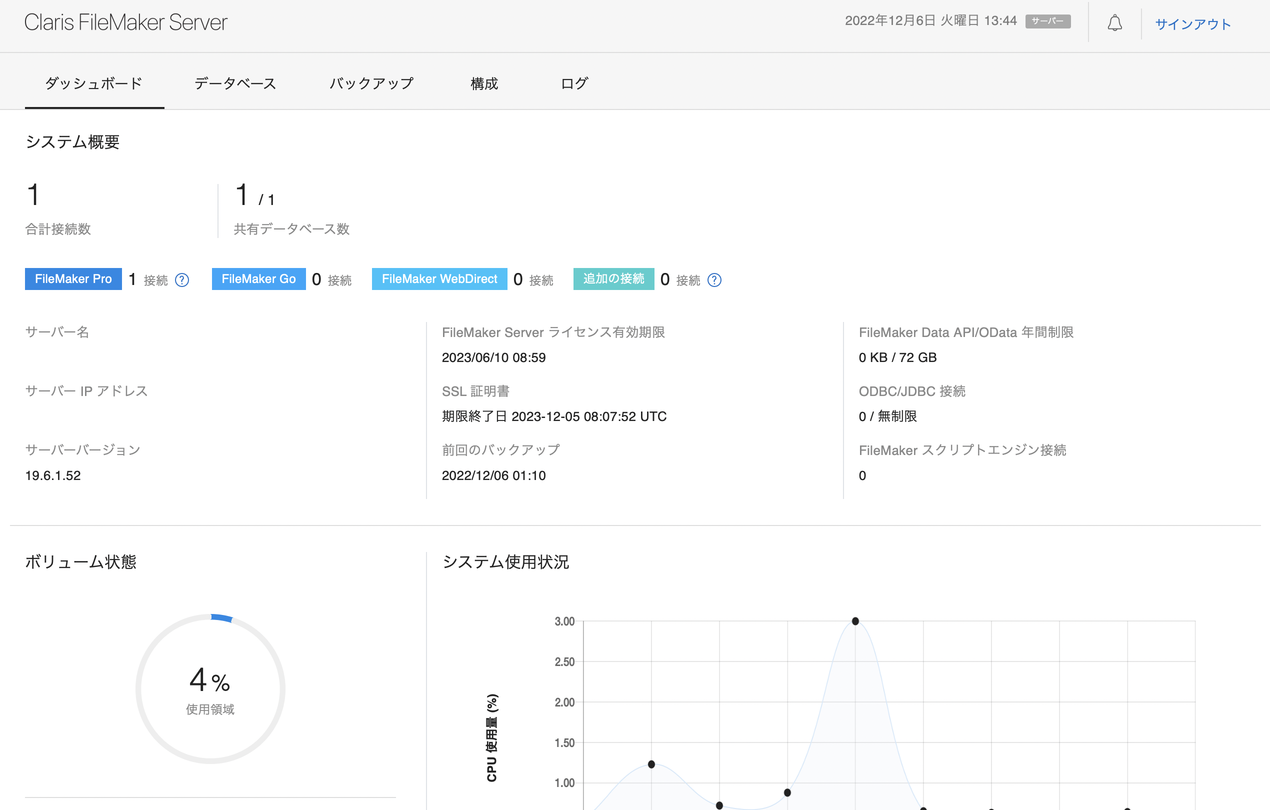Click the FileMaker WebDirect connection badge
The width and height of the screenshot is (1270, 810).
[x=440, y=279]
